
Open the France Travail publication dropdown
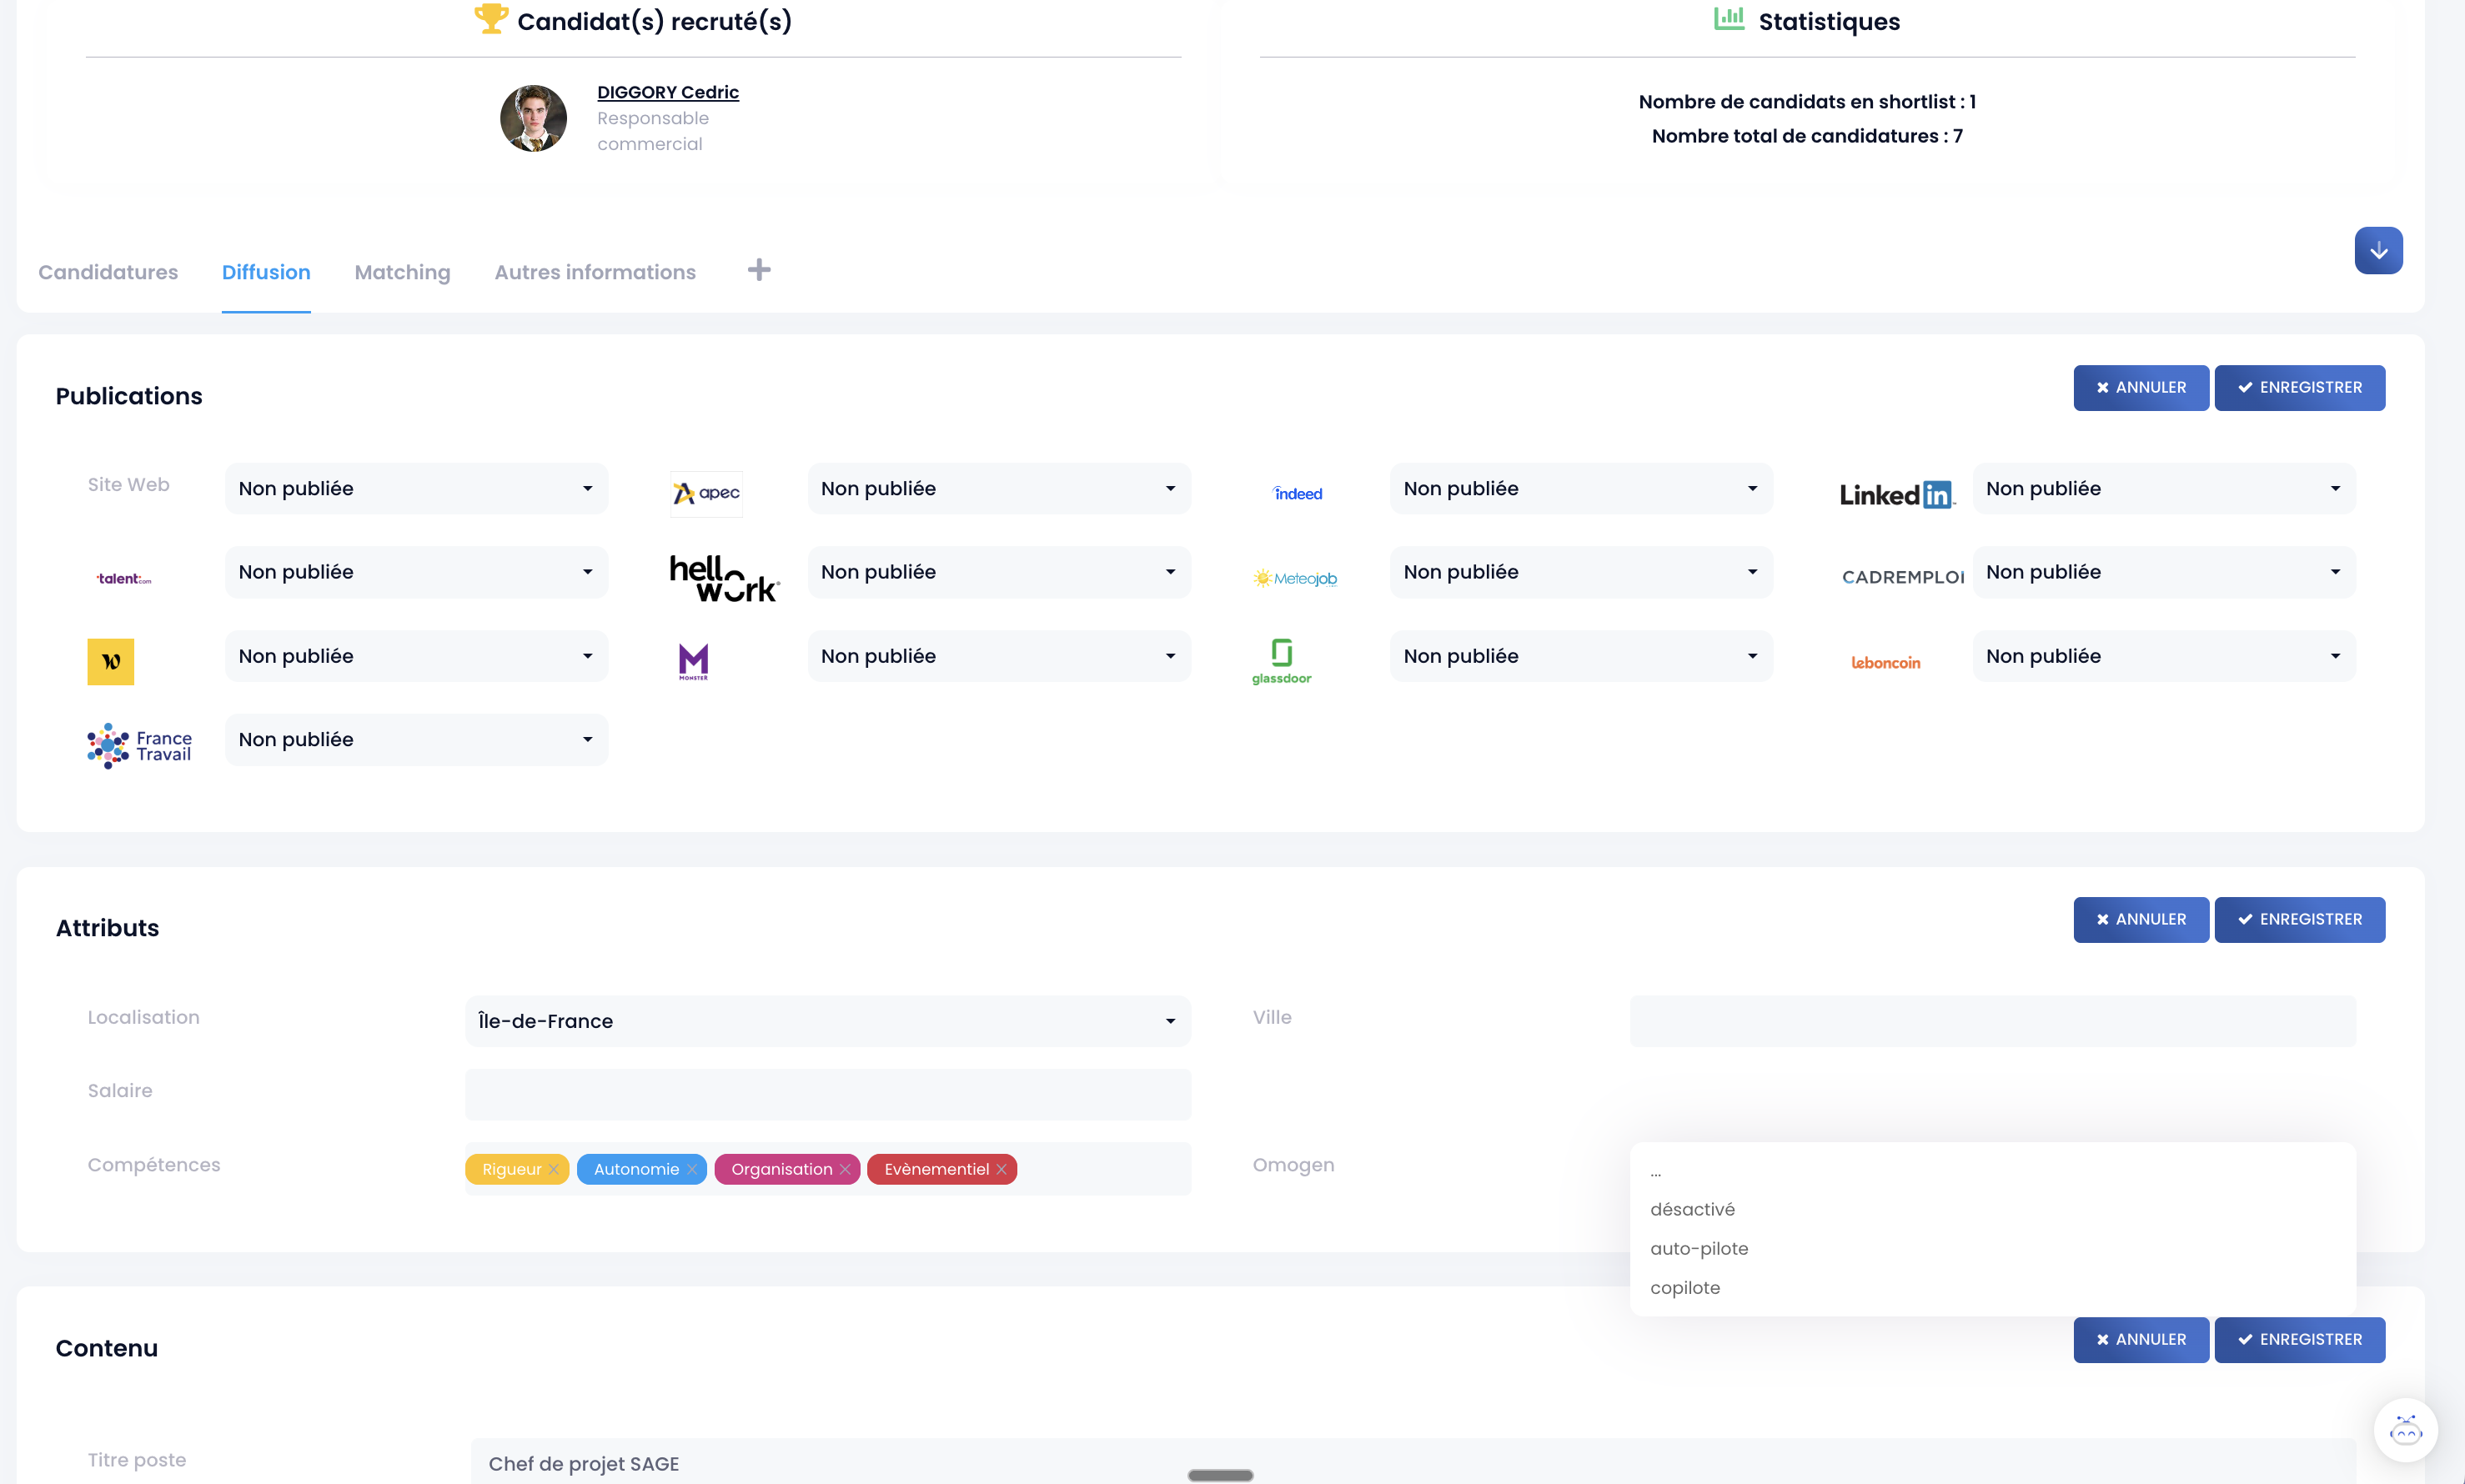tap(416, 739)
